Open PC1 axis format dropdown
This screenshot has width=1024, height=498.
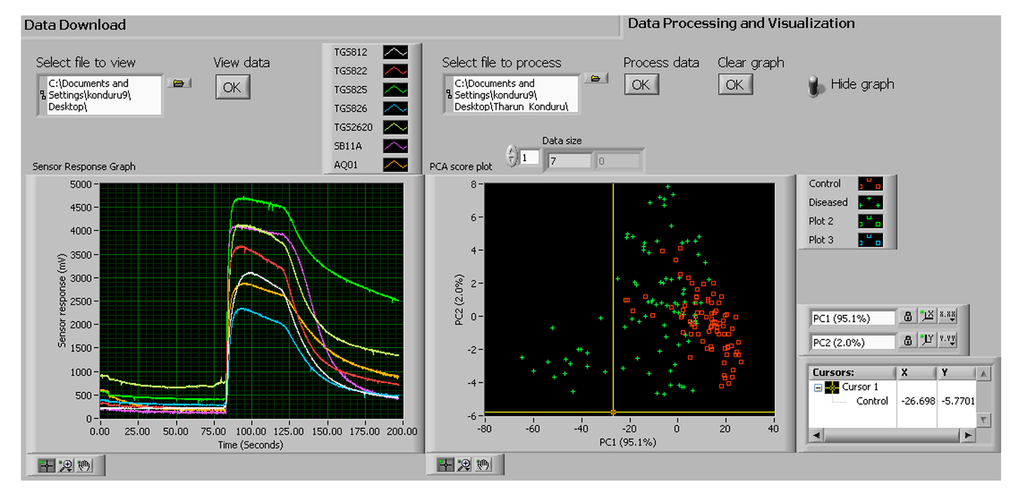pos(949,317)
